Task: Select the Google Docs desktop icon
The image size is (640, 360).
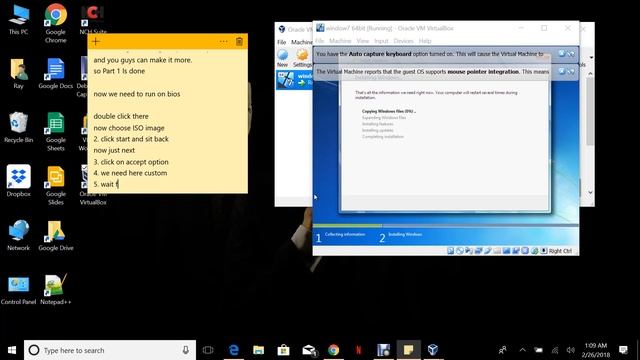Action: click(56, 73)
